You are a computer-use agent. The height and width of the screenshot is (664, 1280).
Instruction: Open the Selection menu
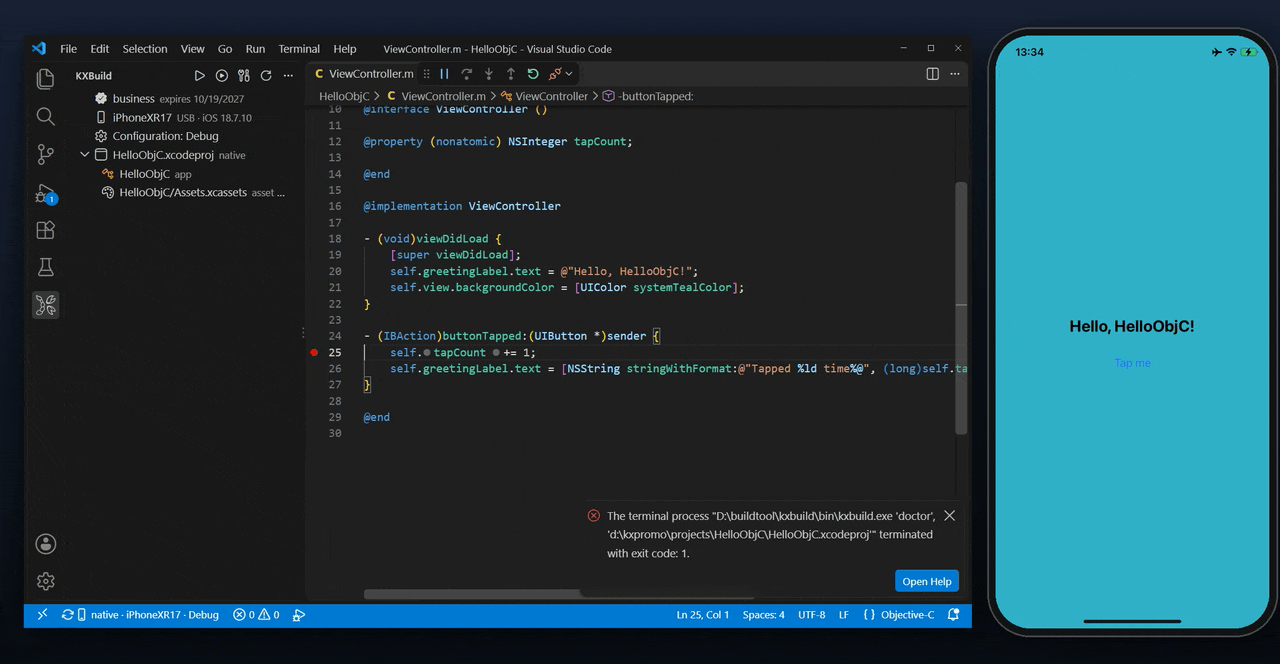pyautogui.click(x=145, y=49)
